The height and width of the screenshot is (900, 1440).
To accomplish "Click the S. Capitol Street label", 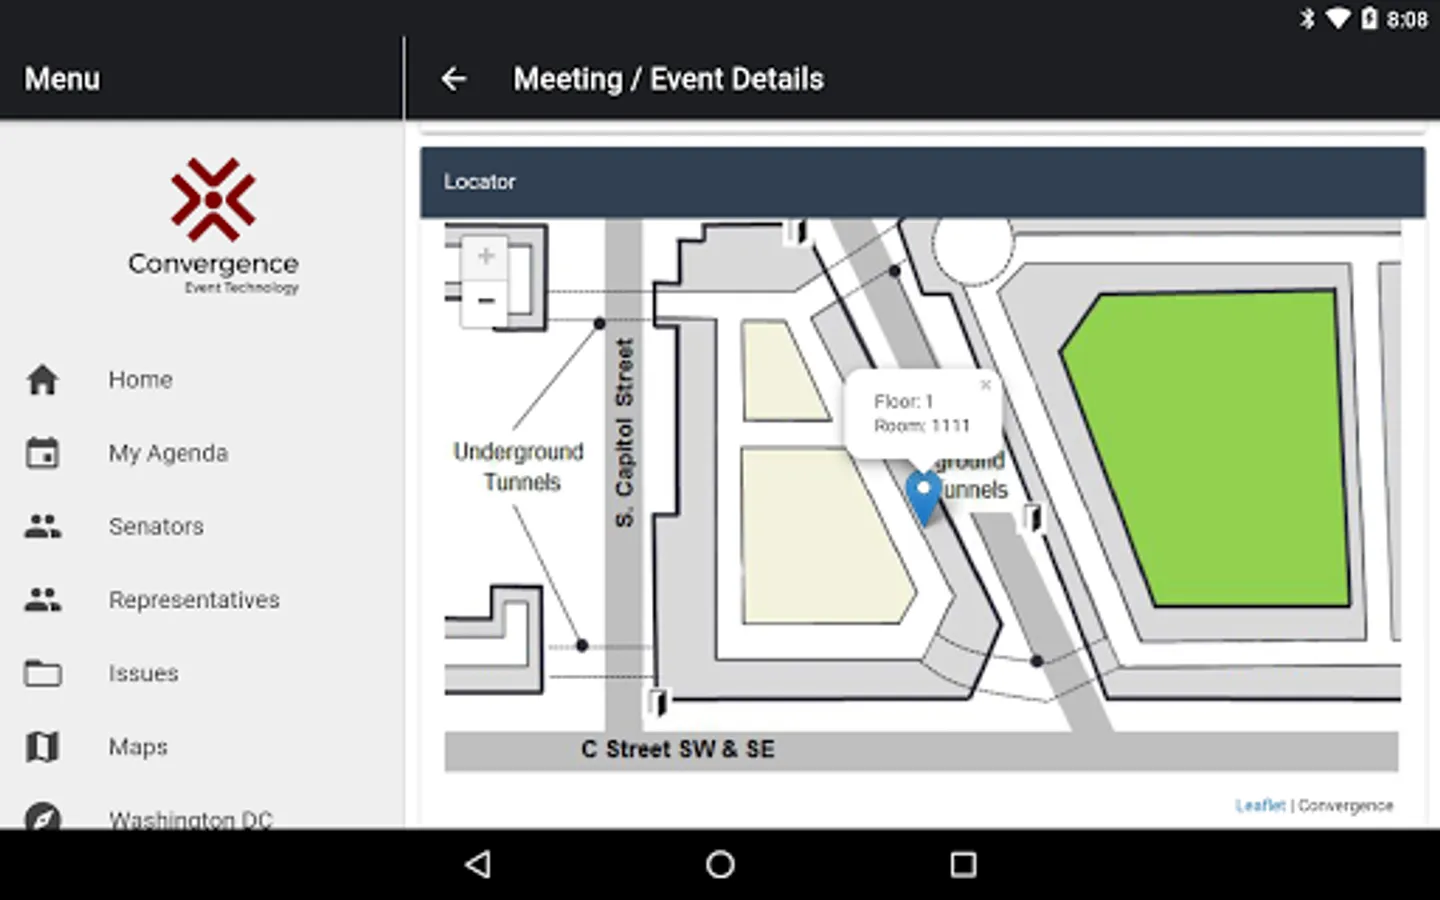I will pyautogui.click(x=624, y=432).
